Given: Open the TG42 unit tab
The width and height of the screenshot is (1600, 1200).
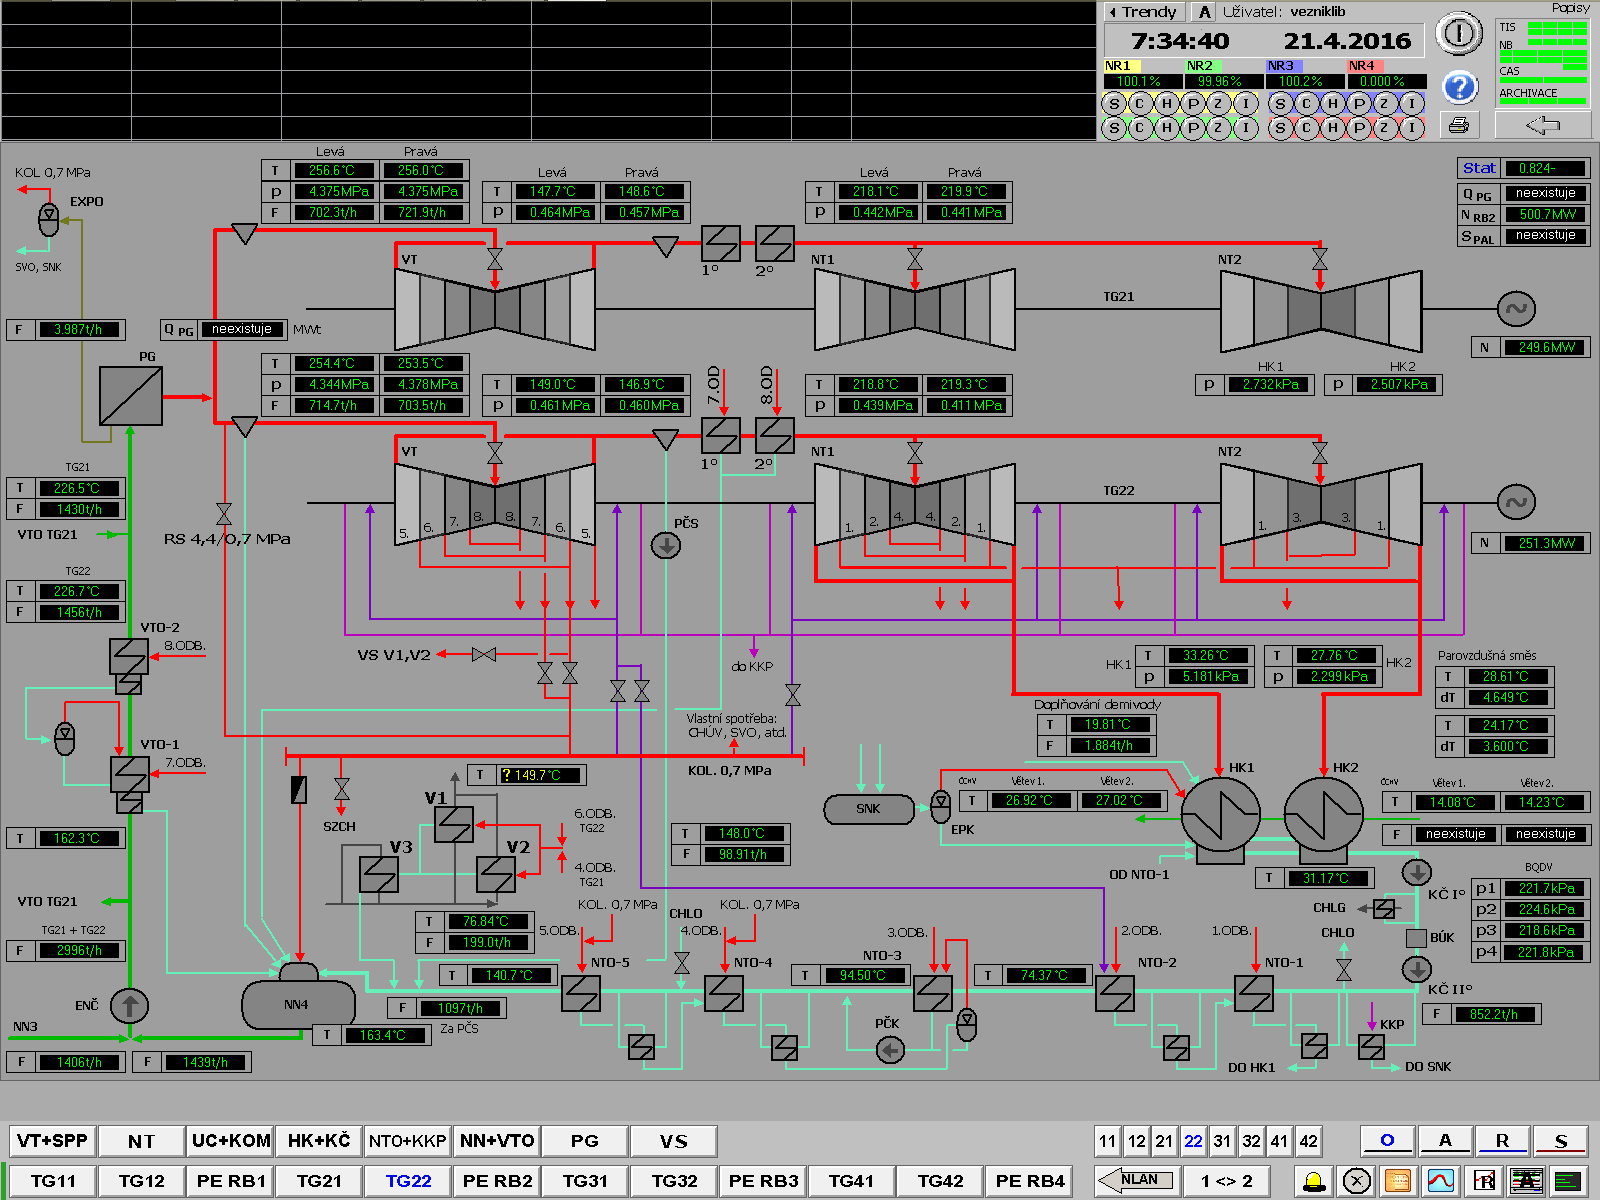Looking at the screenshot, I should click(940, 1181).
